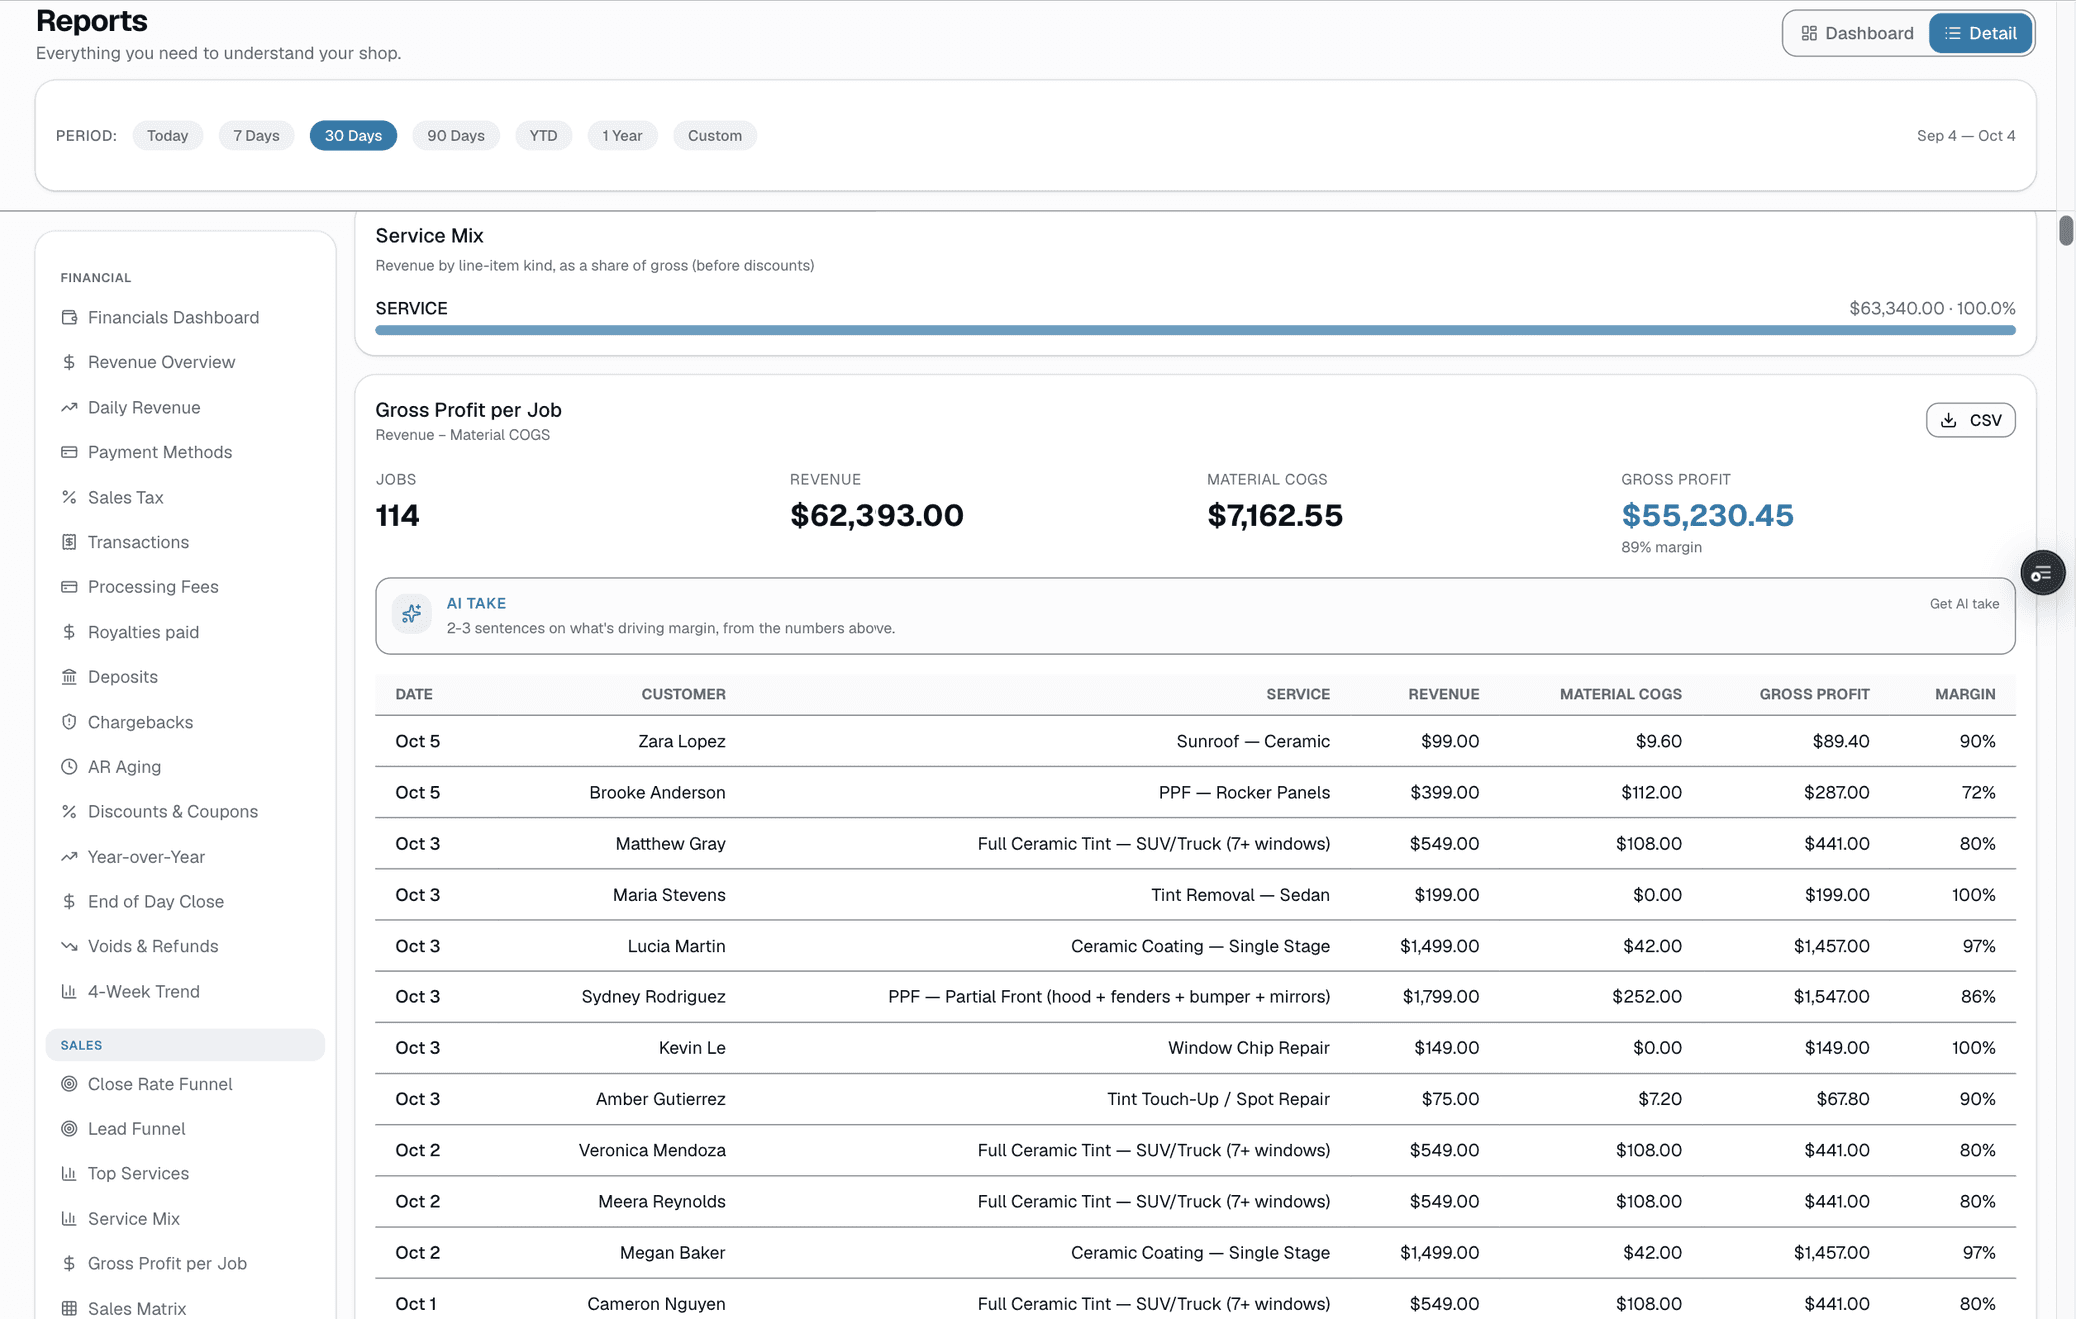Click the CUSTOMER column header

(x=683, y=694)
